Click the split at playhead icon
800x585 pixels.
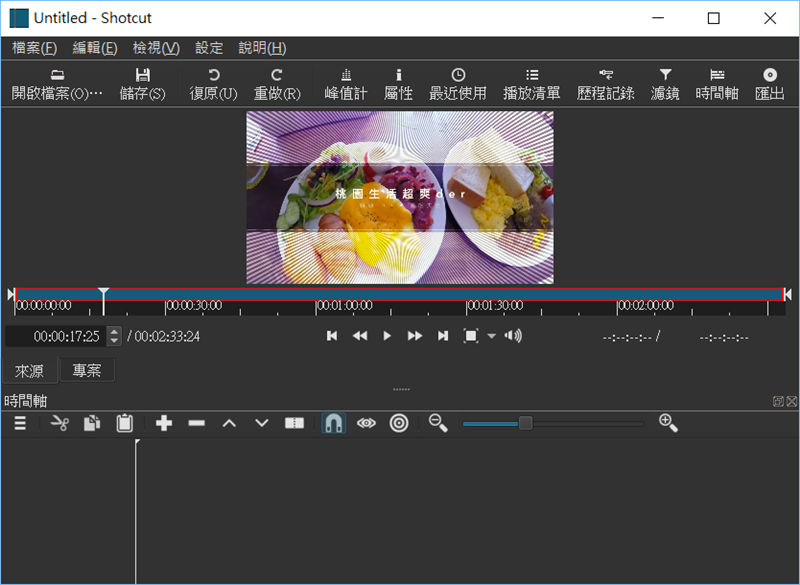[x=294, y=423]
